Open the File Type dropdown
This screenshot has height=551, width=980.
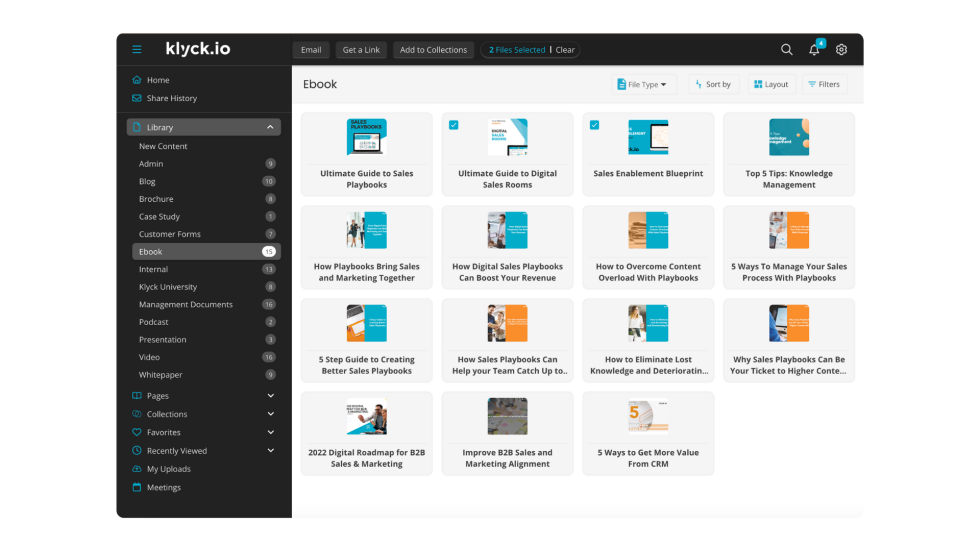(642, 85)
